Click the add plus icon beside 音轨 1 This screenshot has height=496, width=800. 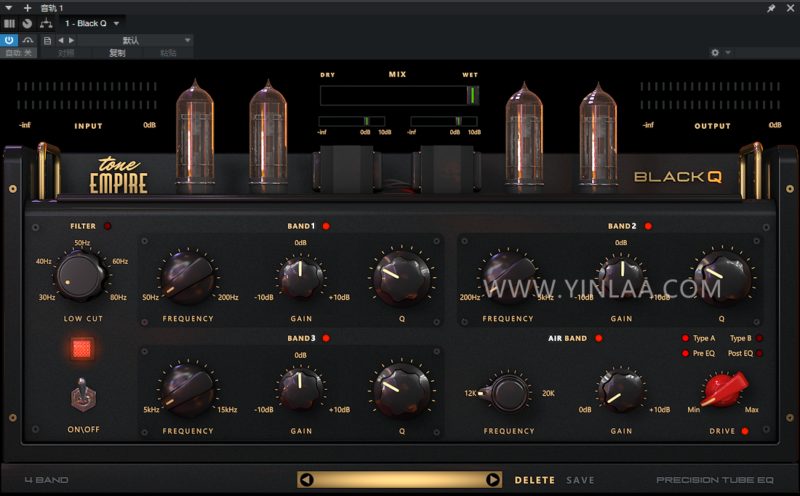click(x=27, y=8)
